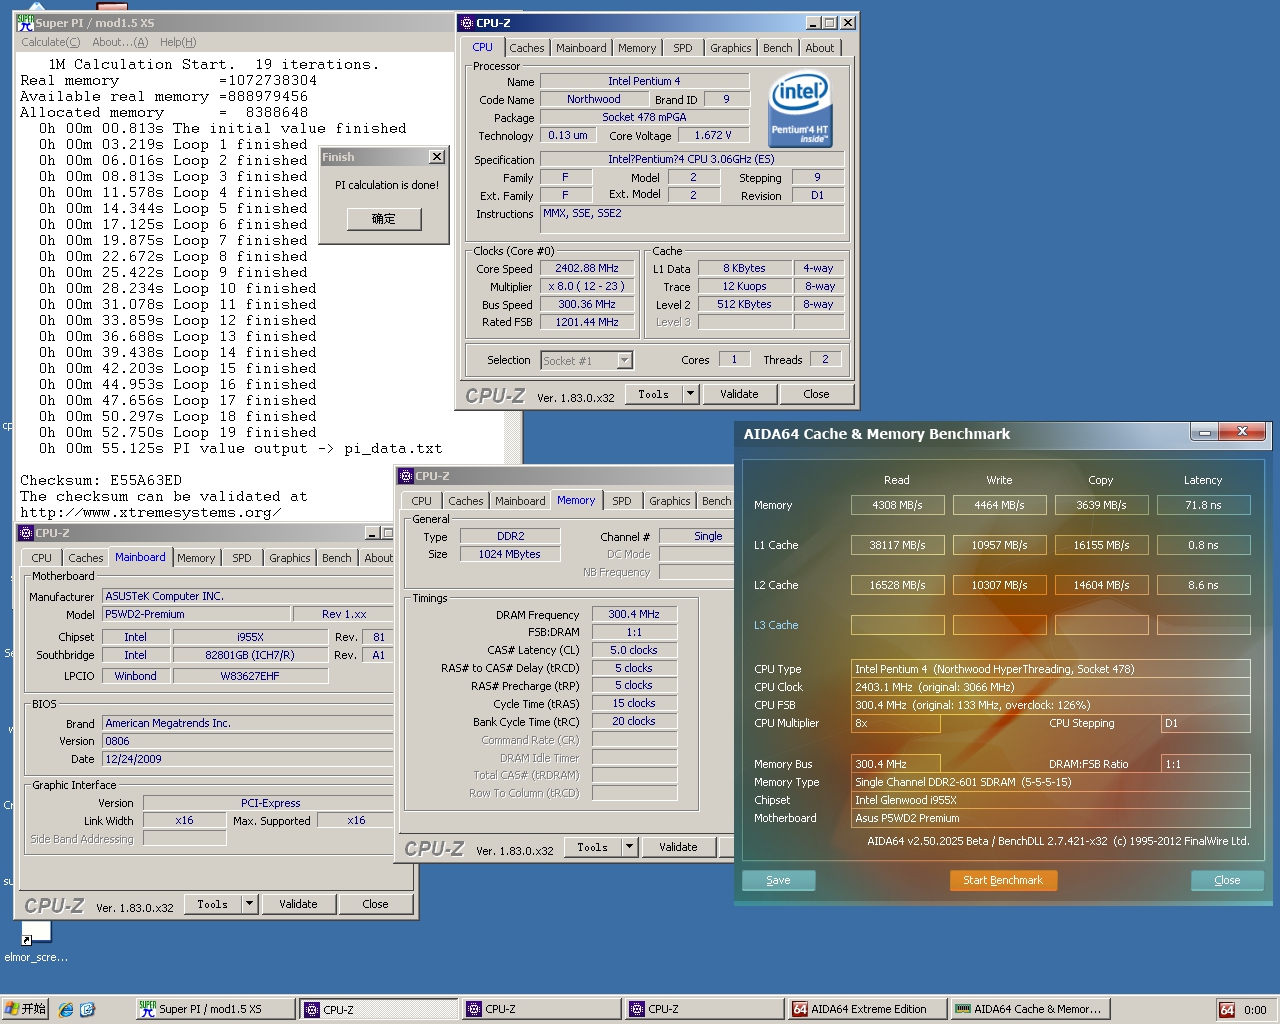Select About tab in the CPU-Z CPU window

pyautogui.click(x=820, y=48)
